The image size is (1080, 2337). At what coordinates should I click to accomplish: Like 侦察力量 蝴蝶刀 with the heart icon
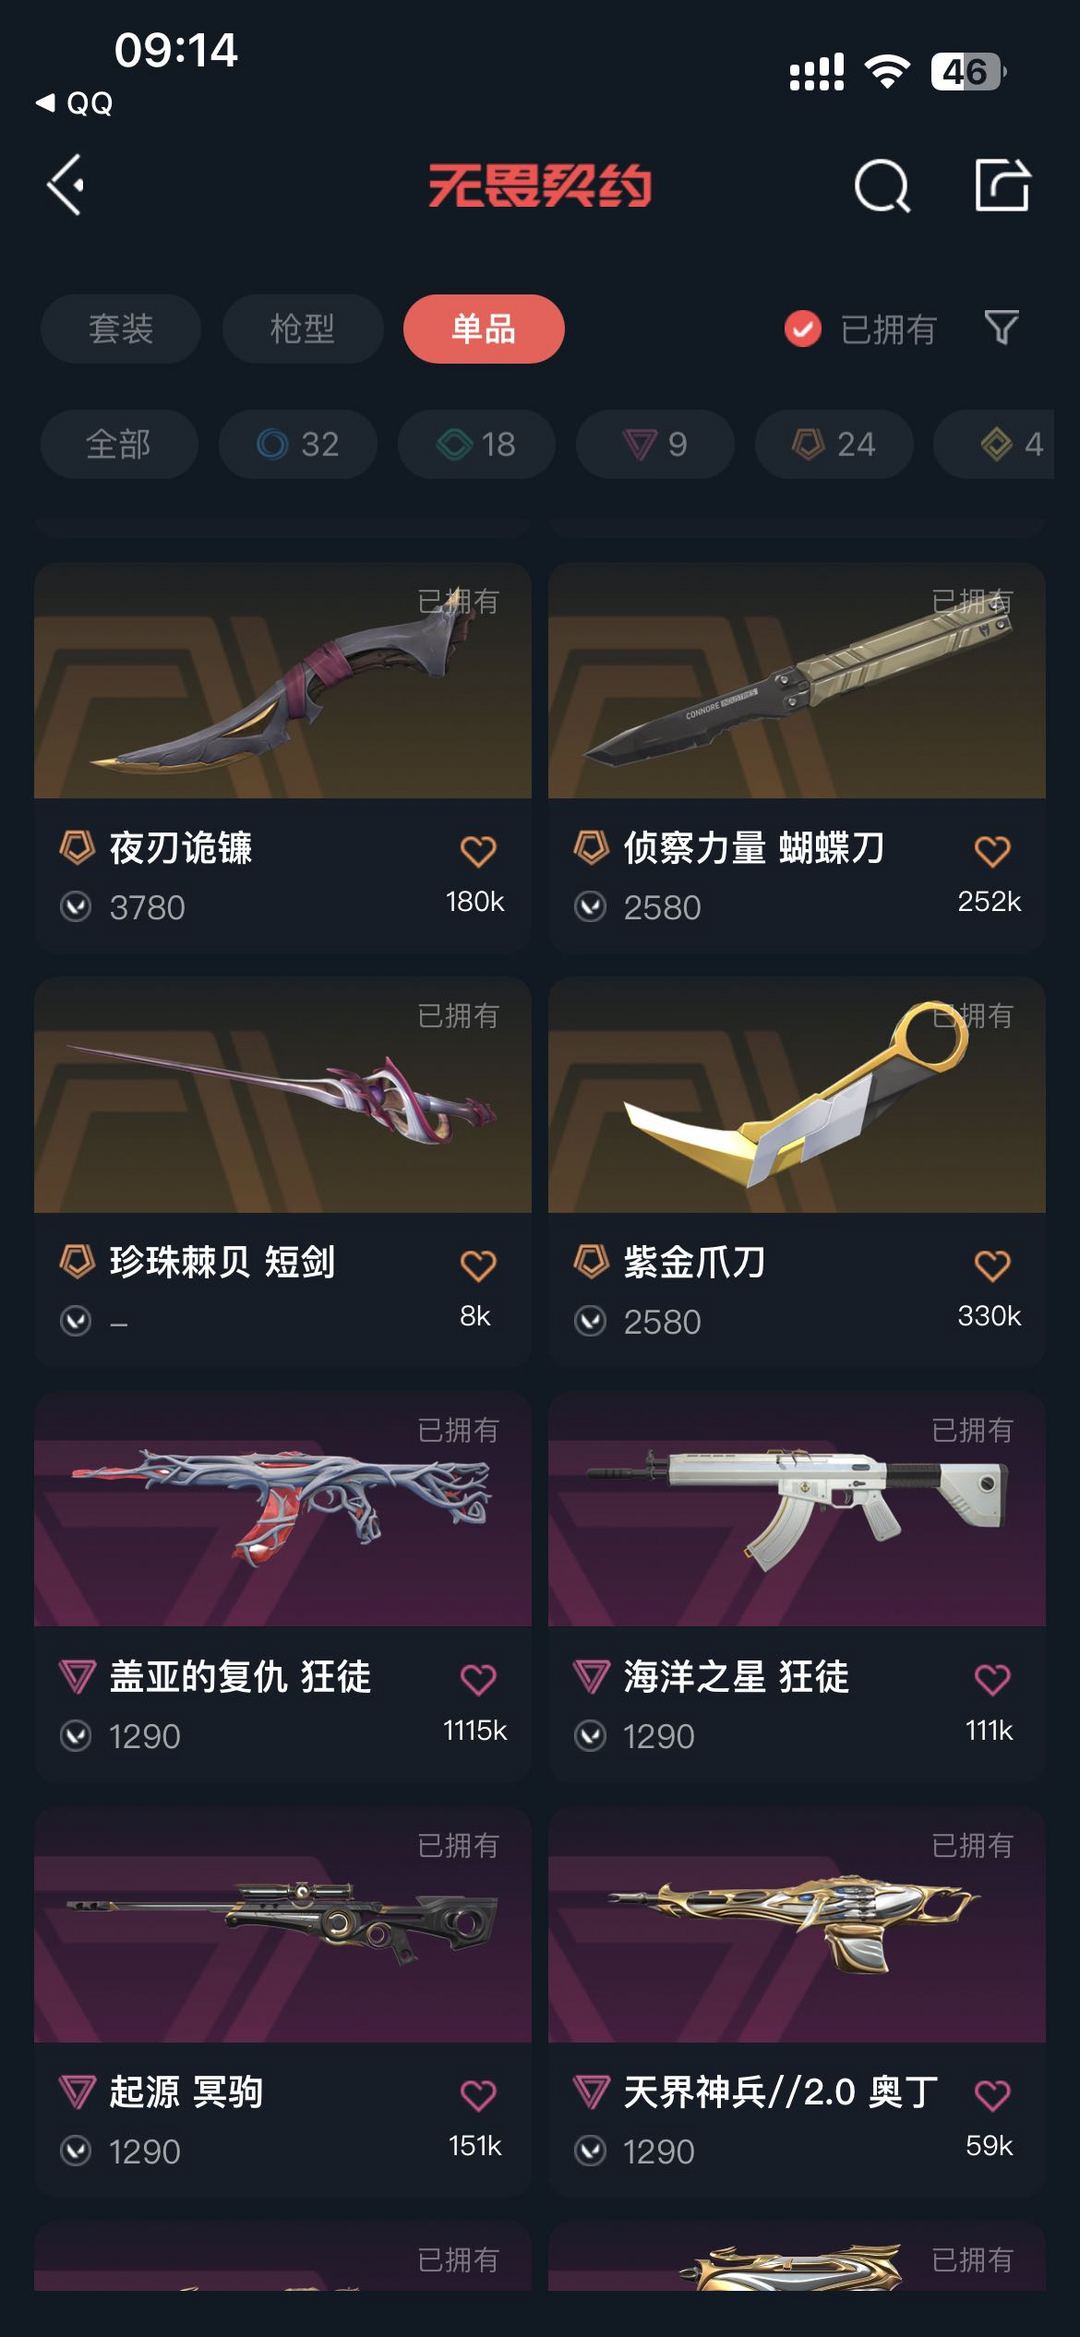click(x=992, y=851)
